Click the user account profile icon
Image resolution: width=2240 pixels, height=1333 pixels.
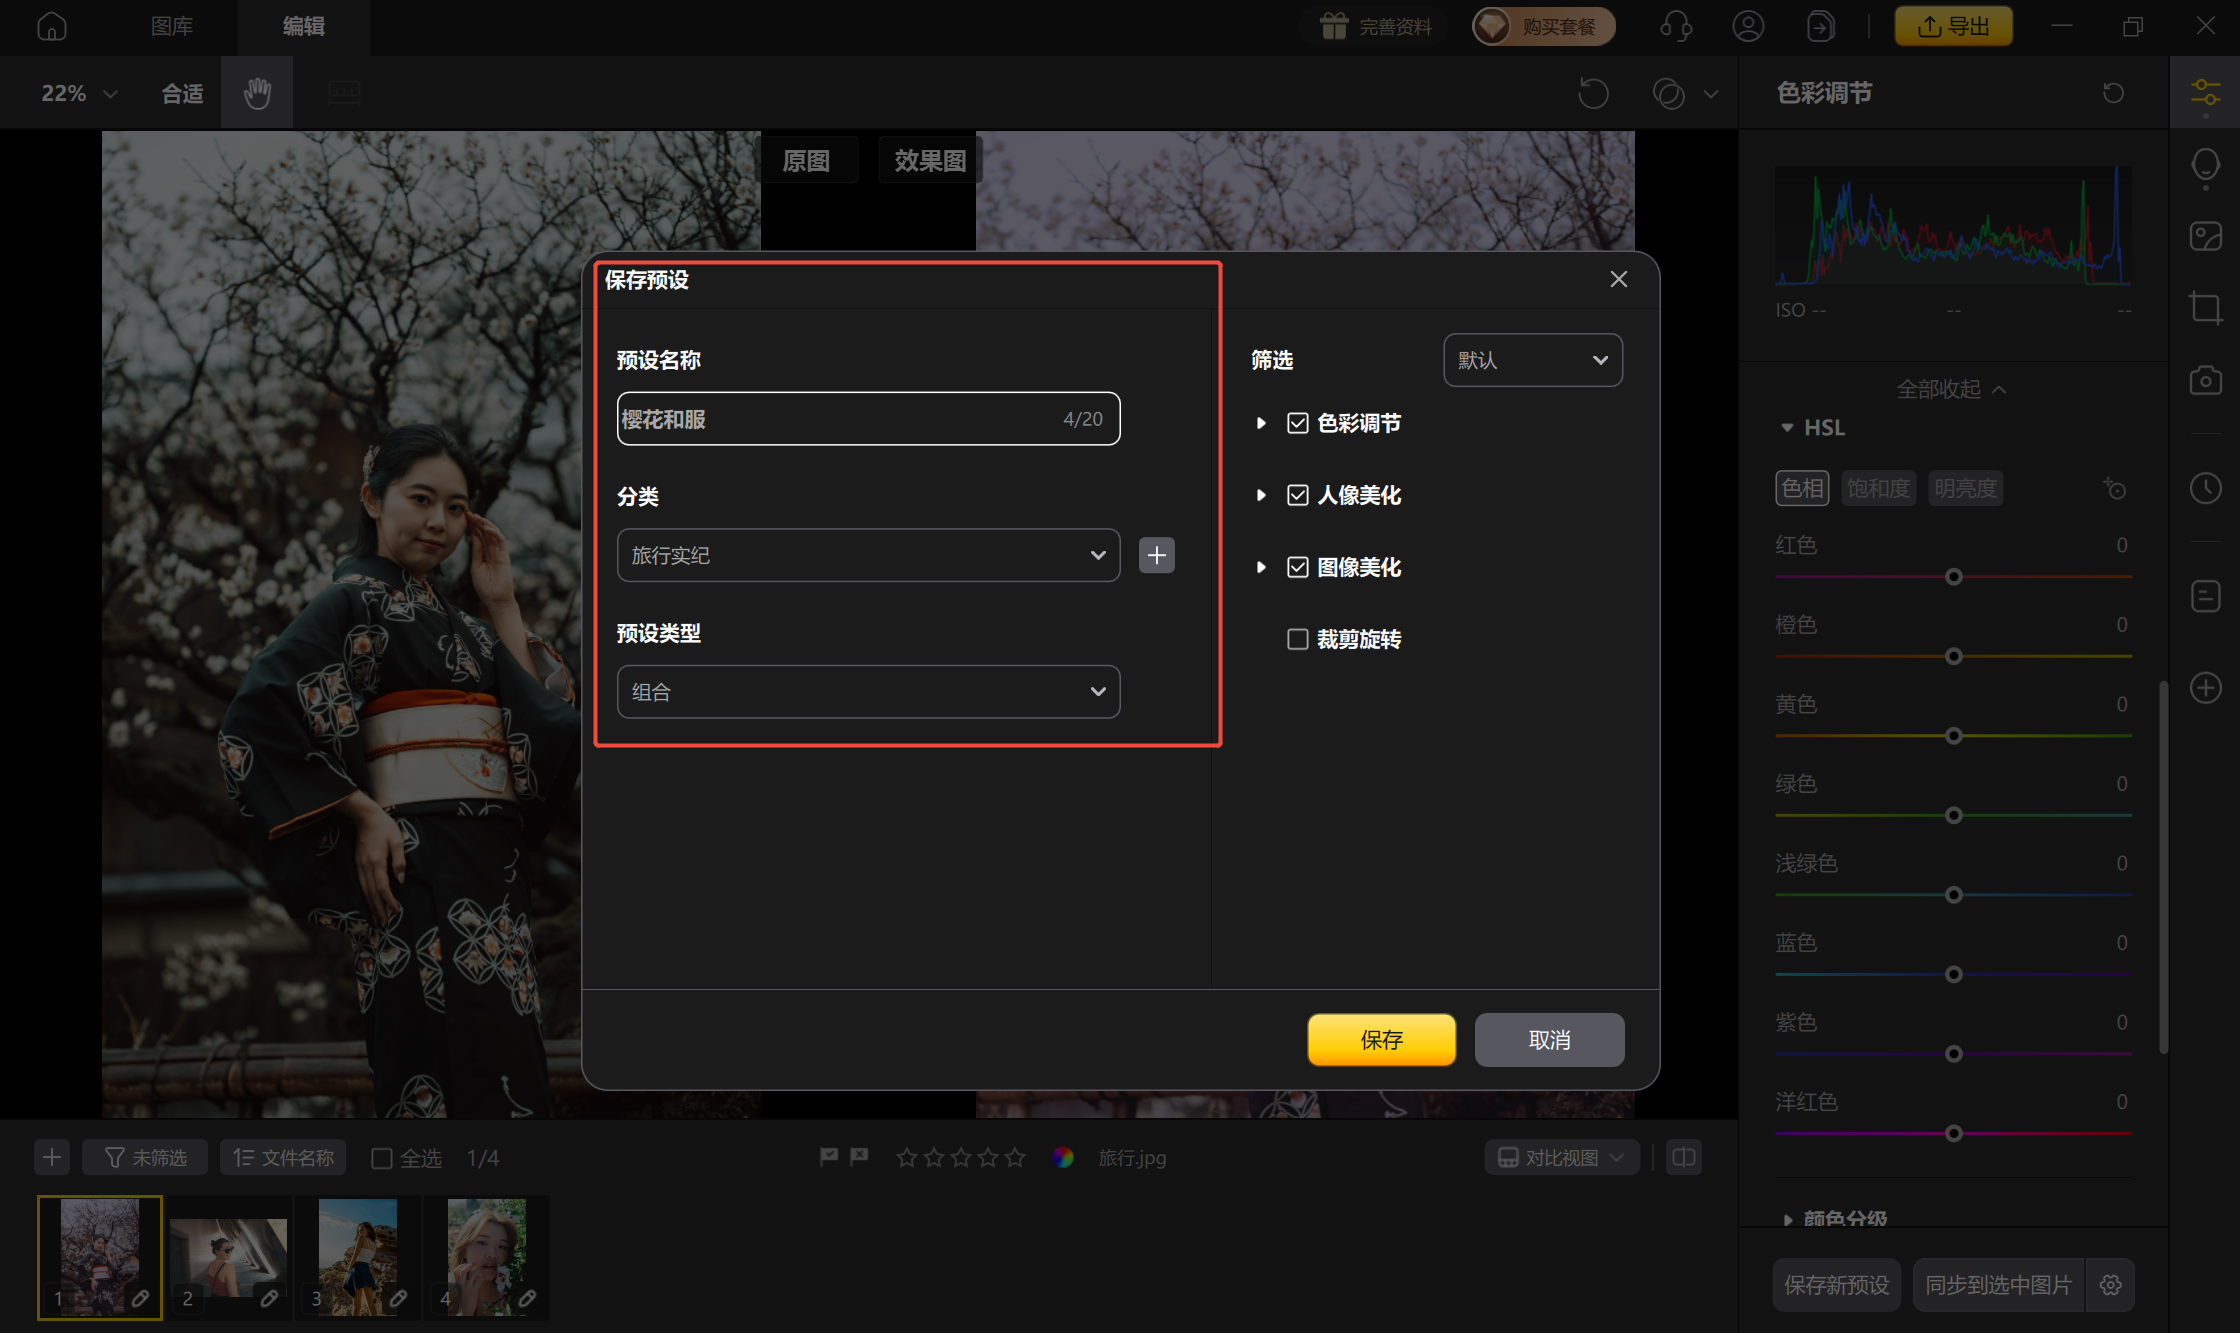click(1748, 26)
